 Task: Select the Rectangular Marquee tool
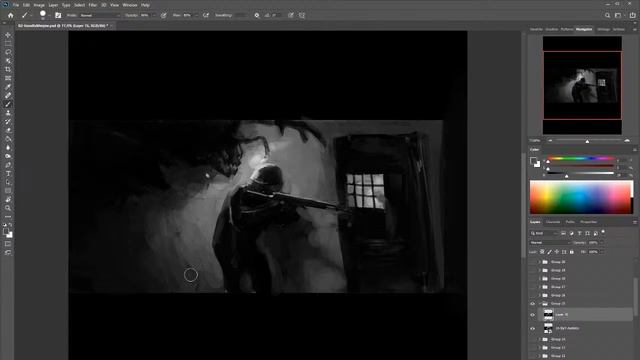tap(8, 44)
